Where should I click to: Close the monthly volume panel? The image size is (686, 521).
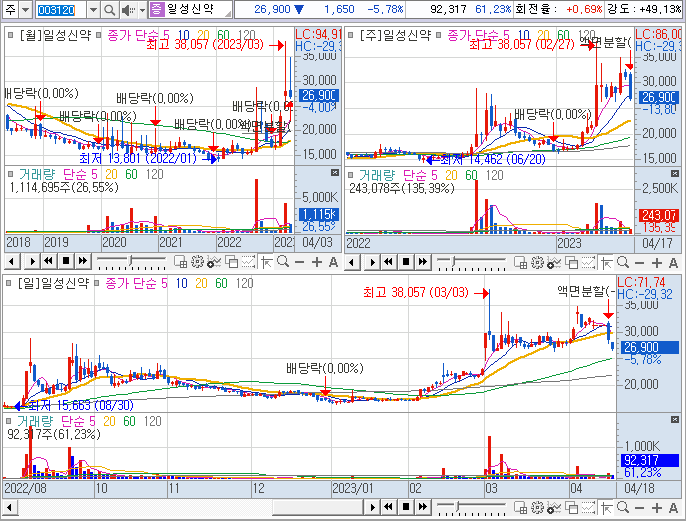point(335,172)
